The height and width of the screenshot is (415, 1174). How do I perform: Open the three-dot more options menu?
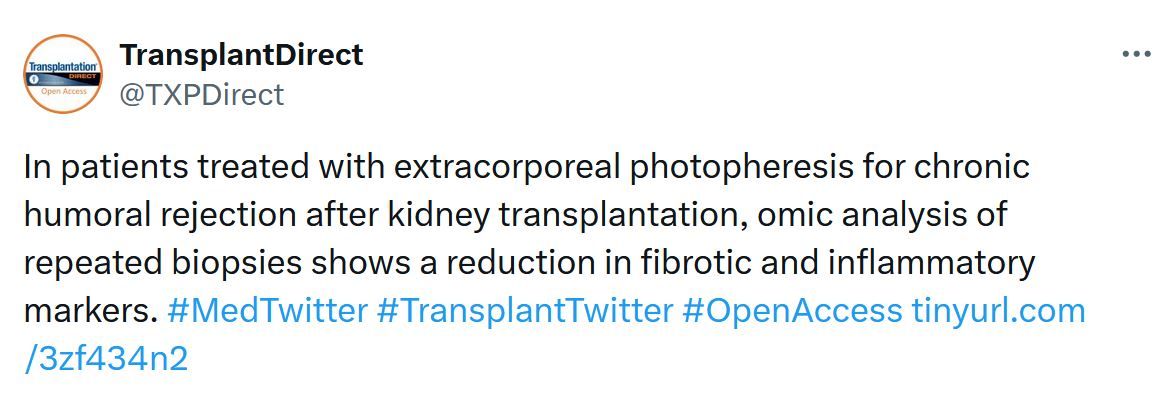pyautogui.click(x=1137, y=55)
